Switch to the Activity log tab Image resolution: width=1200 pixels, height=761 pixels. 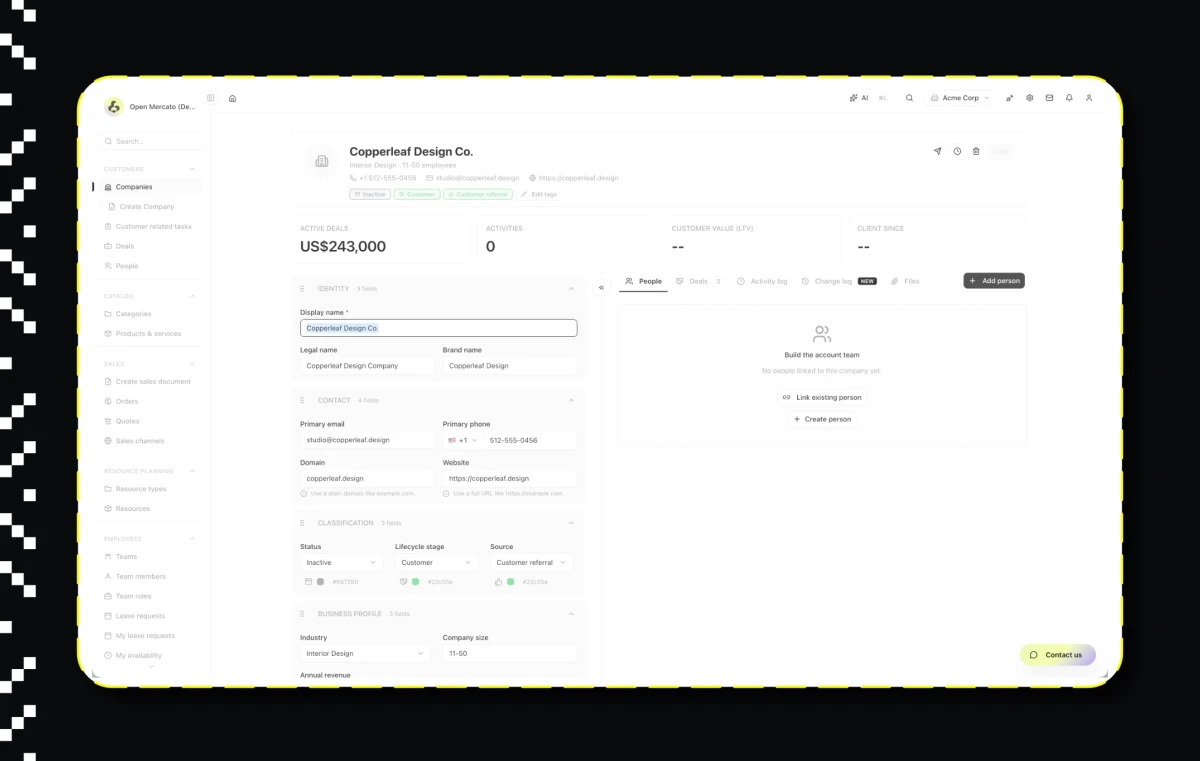pos(762,281)
